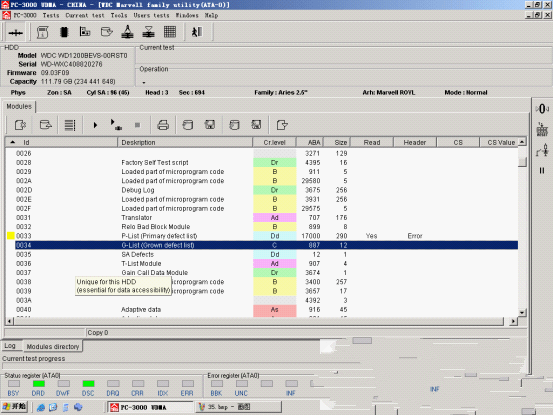Image resolution: width=553 pixels, height=415 pixels.
Task: Sort modules by the Id column header
Action: tap(61, 142)
